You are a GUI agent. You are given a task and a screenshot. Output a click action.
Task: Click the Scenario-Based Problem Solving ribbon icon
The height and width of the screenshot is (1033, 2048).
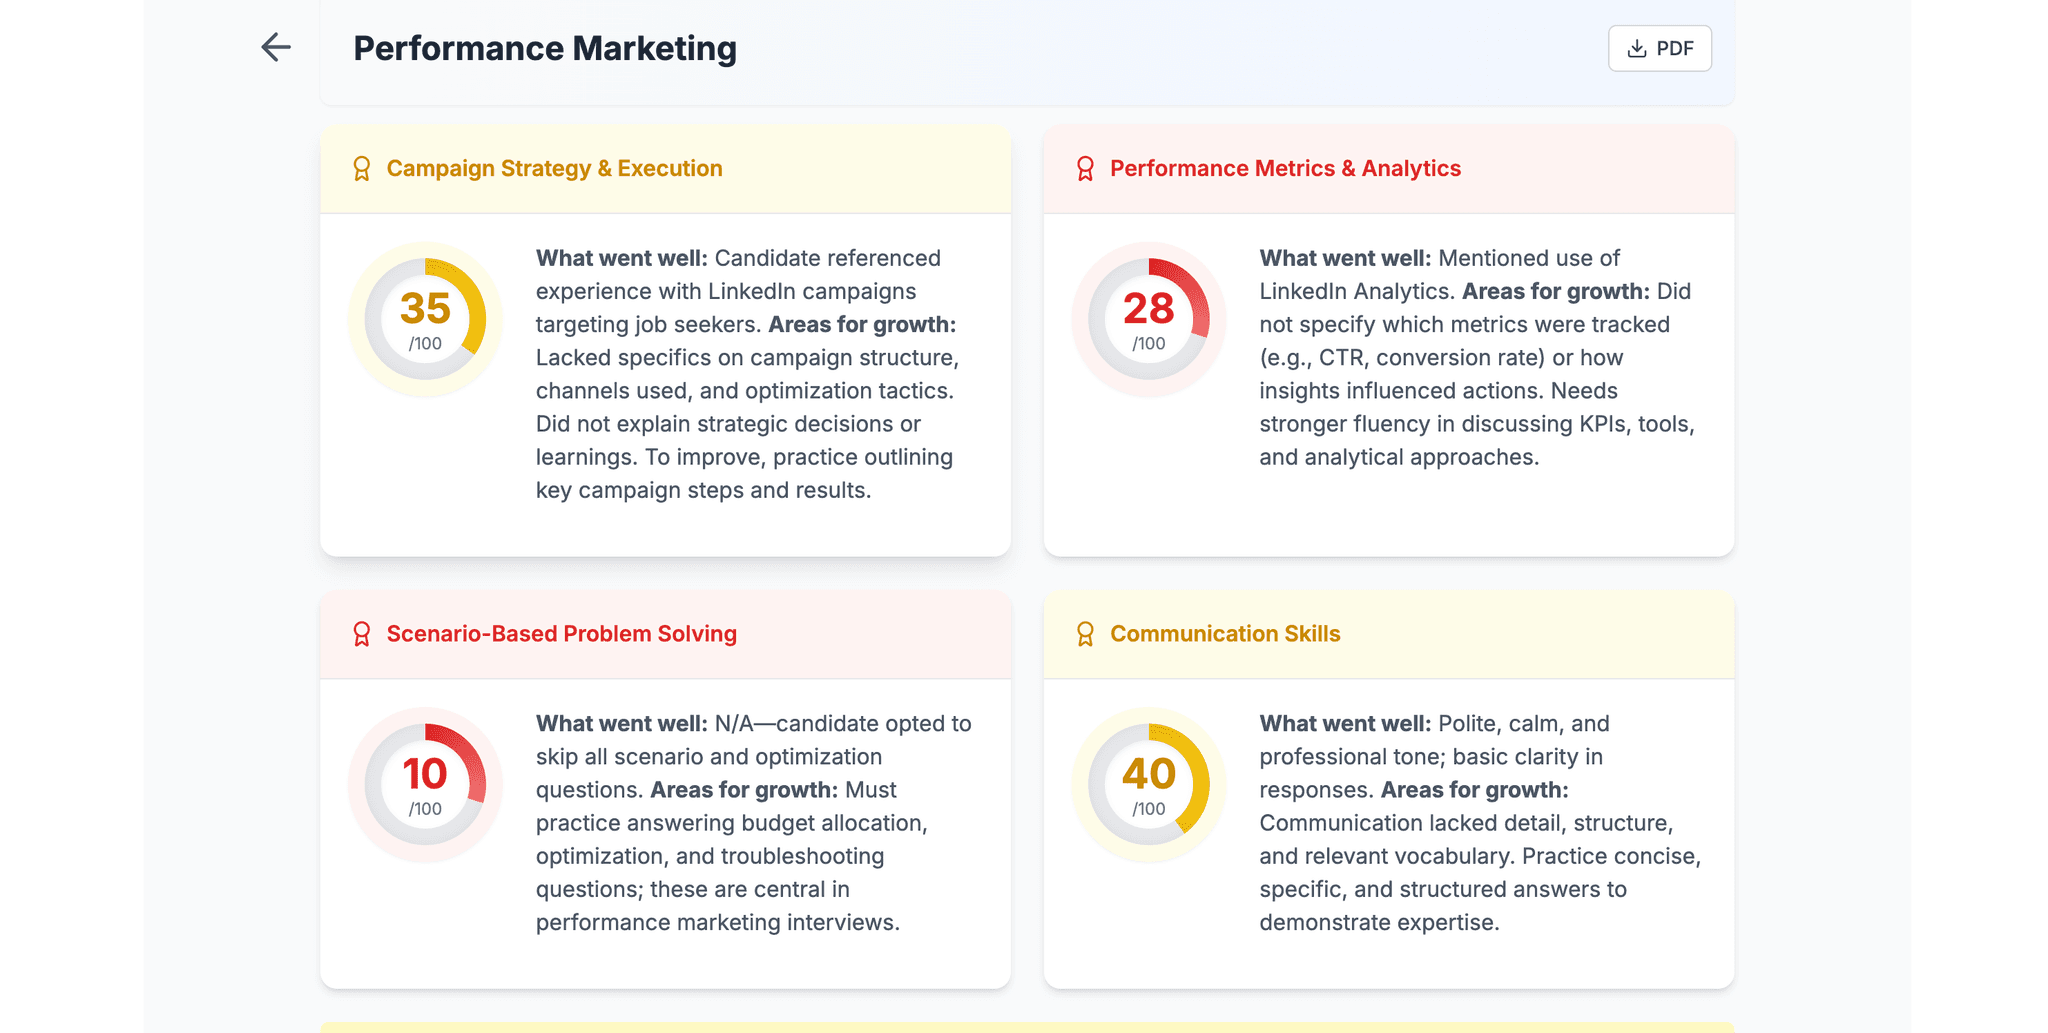[x=362, y=634]
